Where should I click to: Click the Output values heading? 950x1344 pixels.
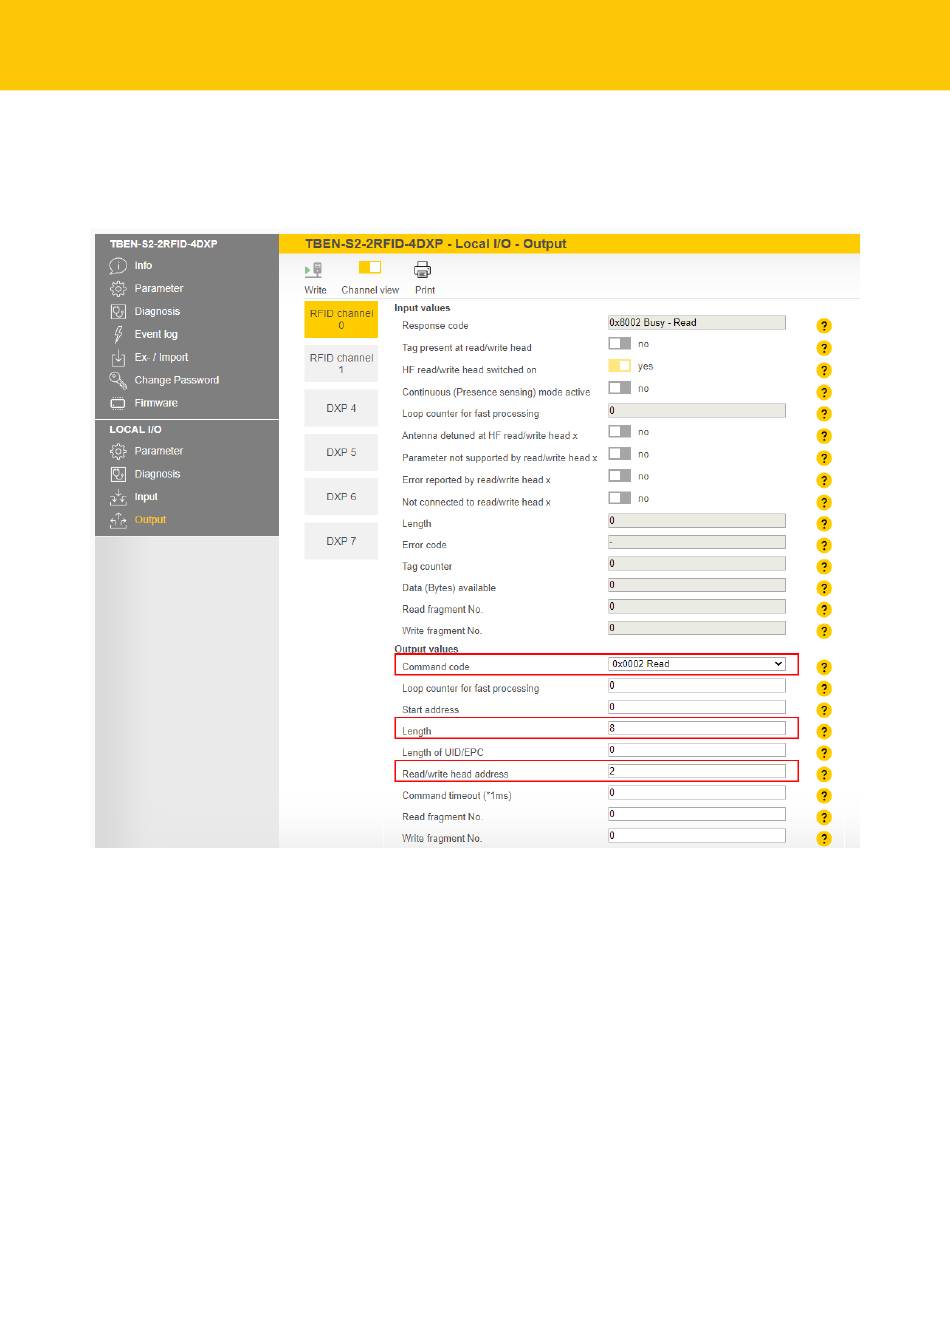pos(426,649)
